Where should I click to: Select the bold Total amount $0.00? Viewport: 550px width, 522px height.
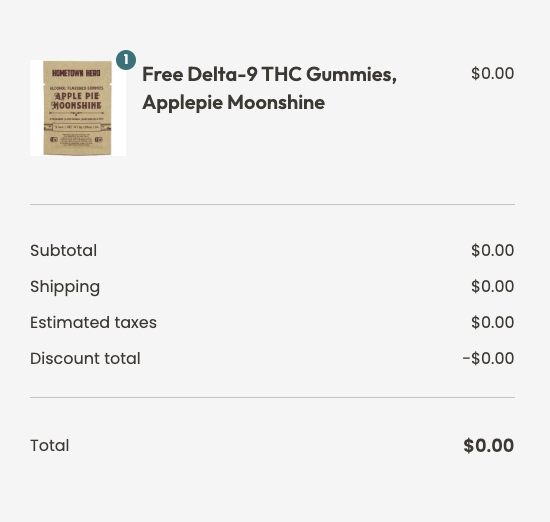coord(489,446)
